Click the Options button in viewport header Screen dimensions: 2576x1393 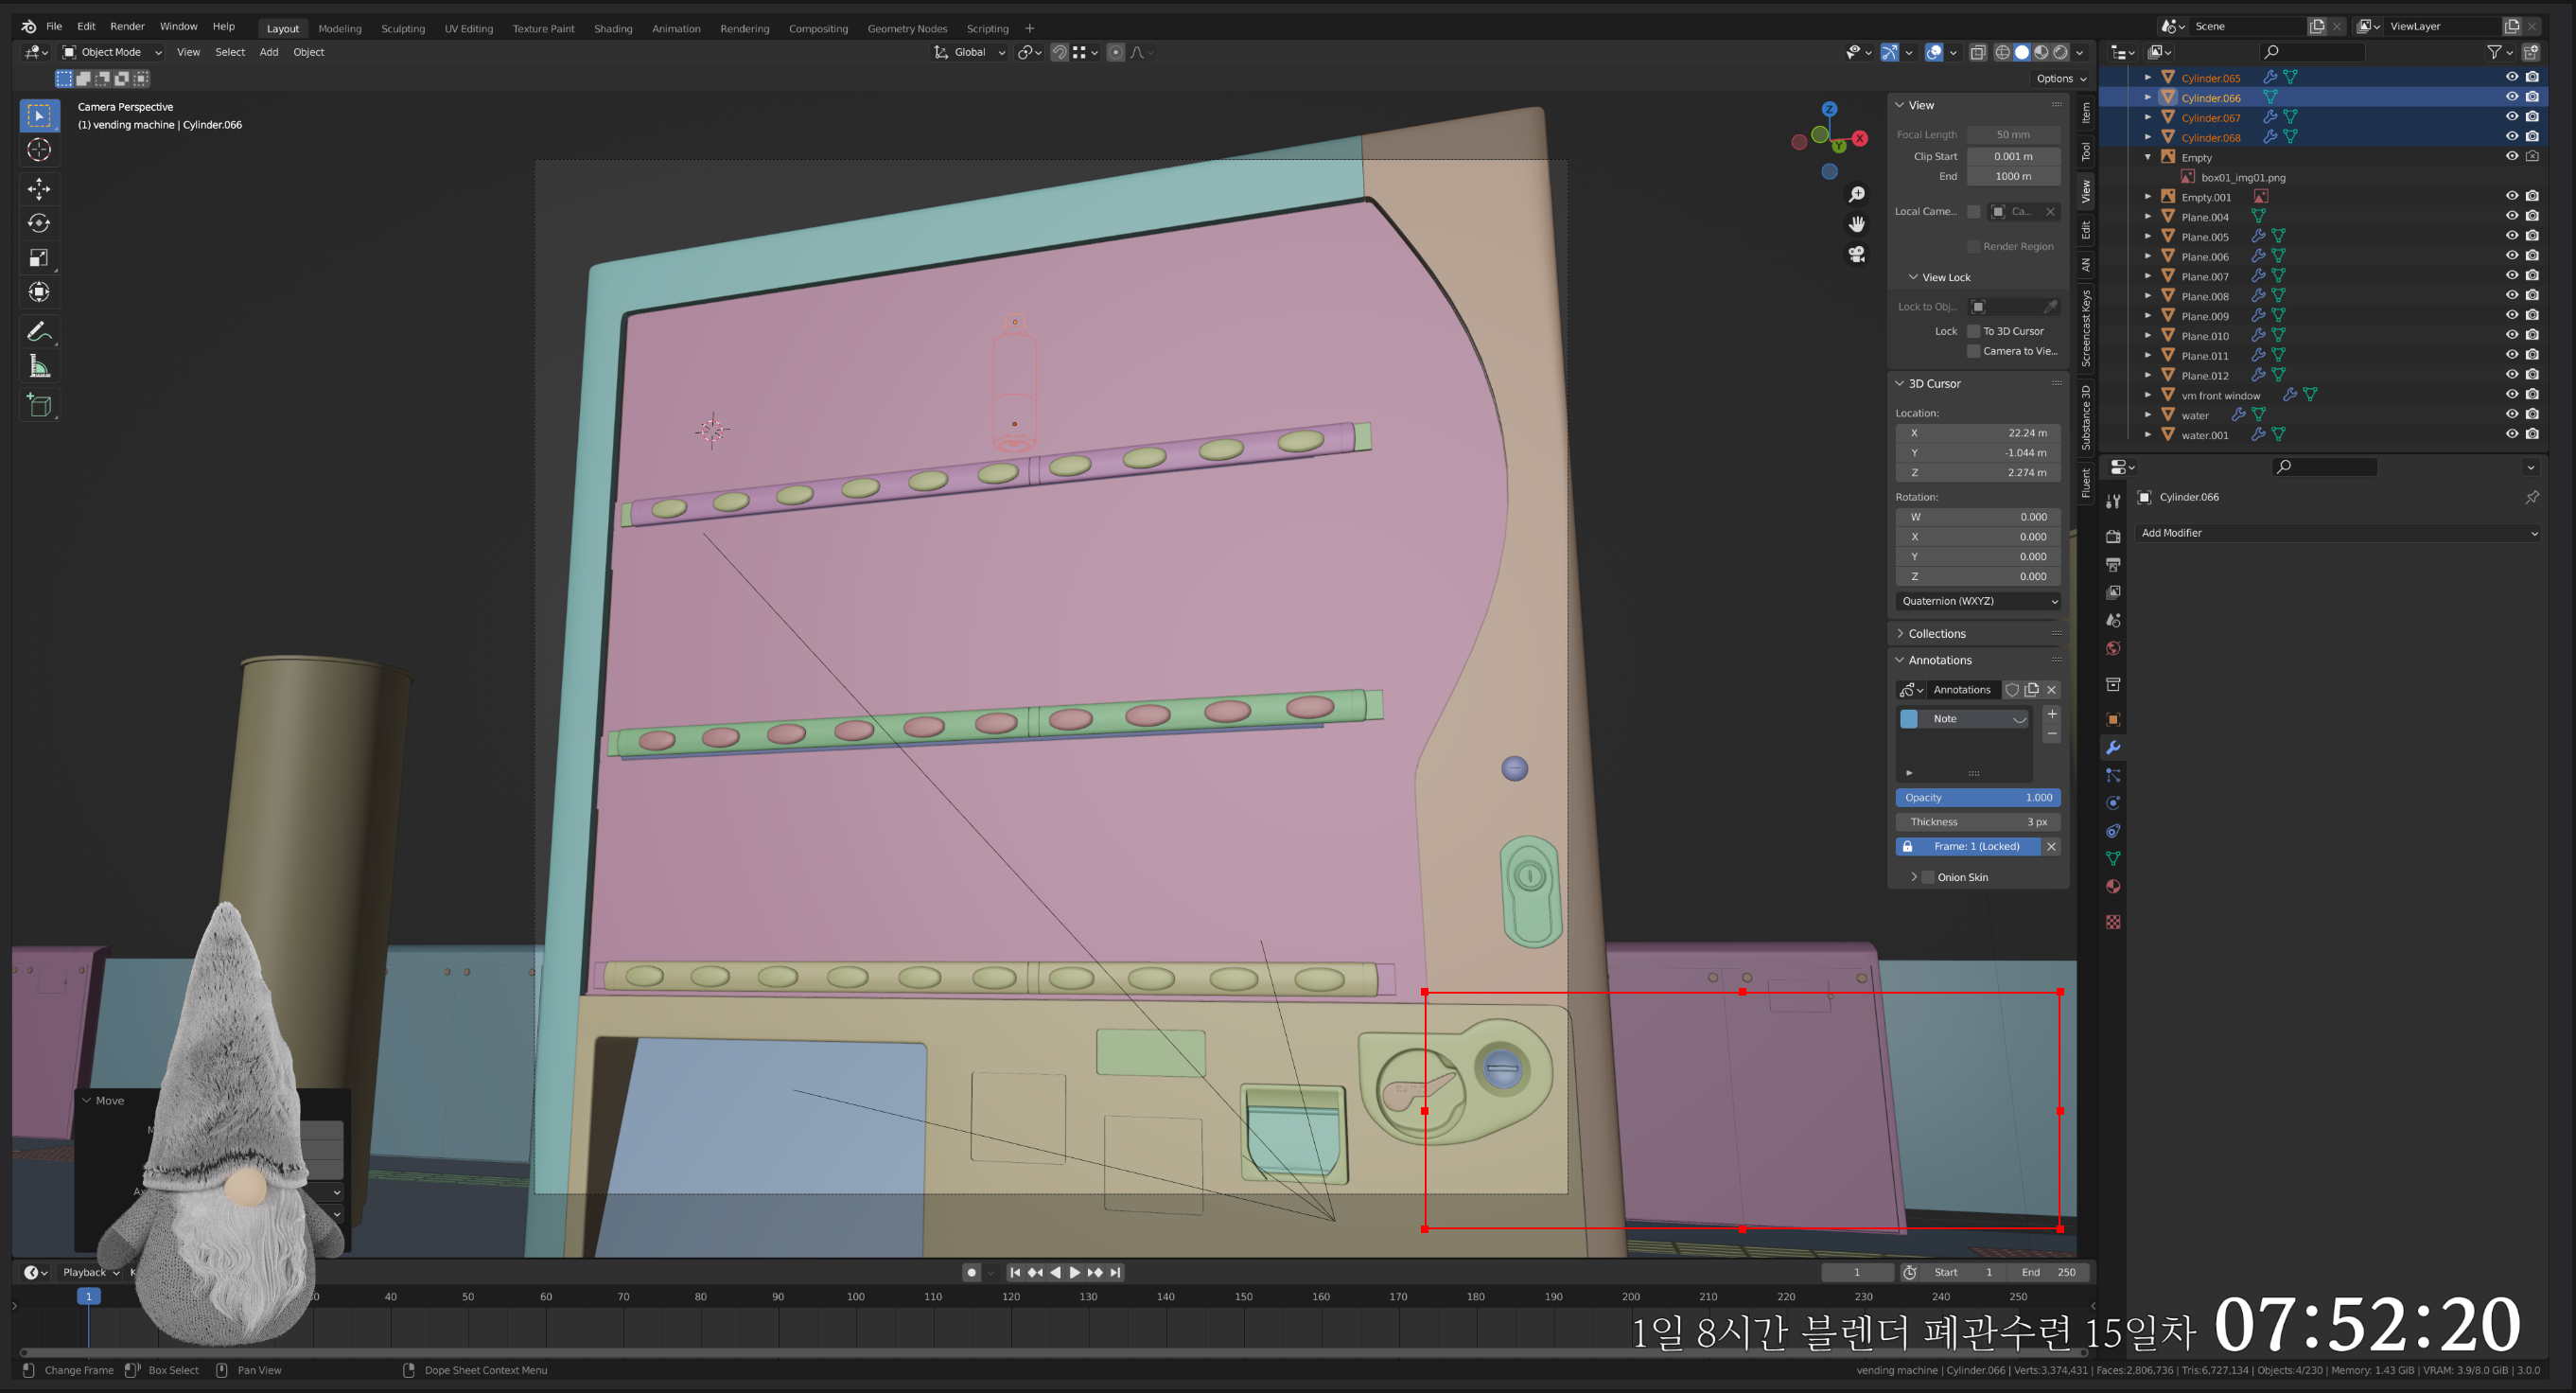tap(2062, 78)
